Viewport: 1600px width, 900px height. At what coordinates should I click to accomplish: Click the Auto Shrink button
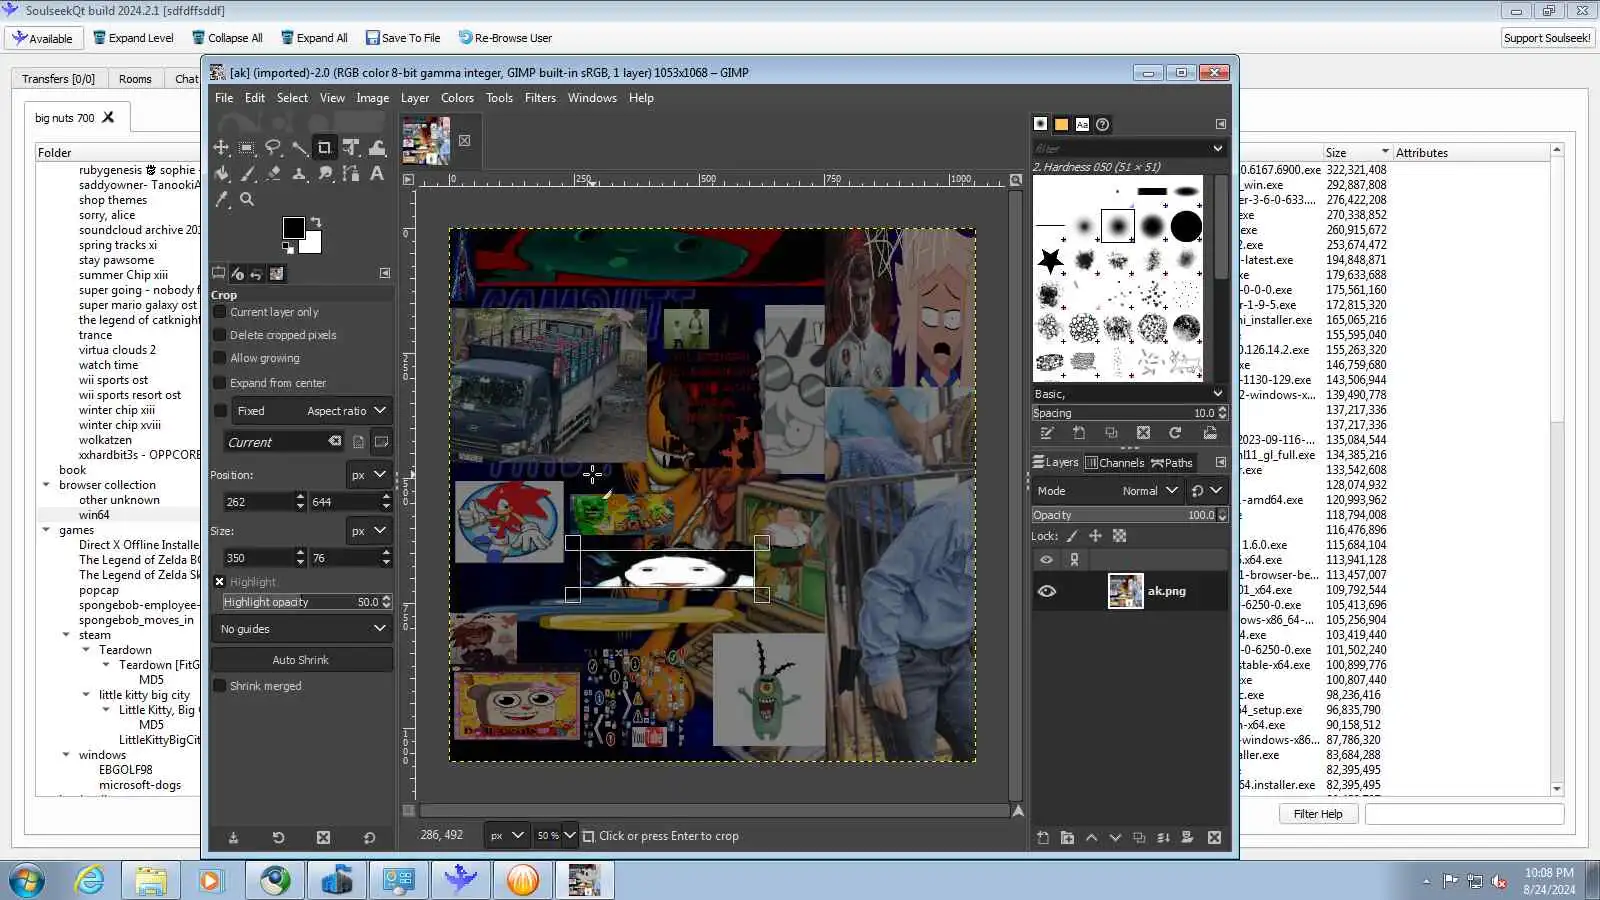(301, 660)
